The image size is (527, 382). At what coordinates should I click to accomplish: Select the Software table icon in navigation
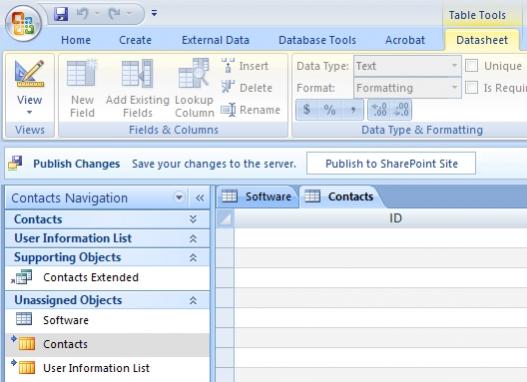click(24, 319)
